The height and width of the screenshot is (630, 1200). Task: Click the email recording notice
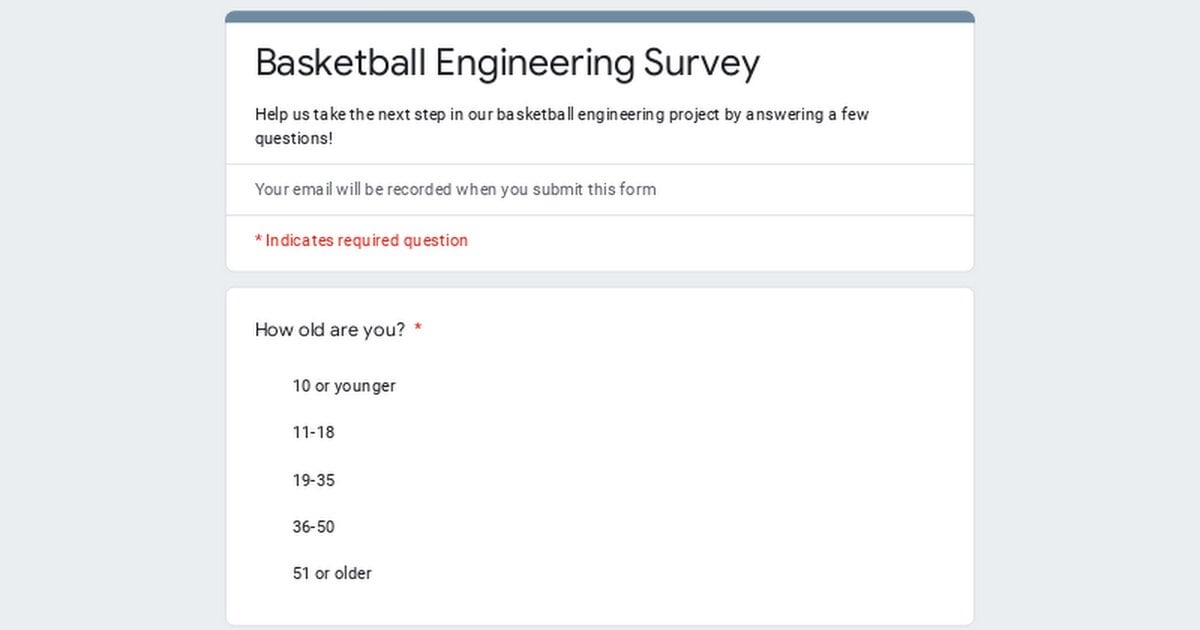(456, 189)
